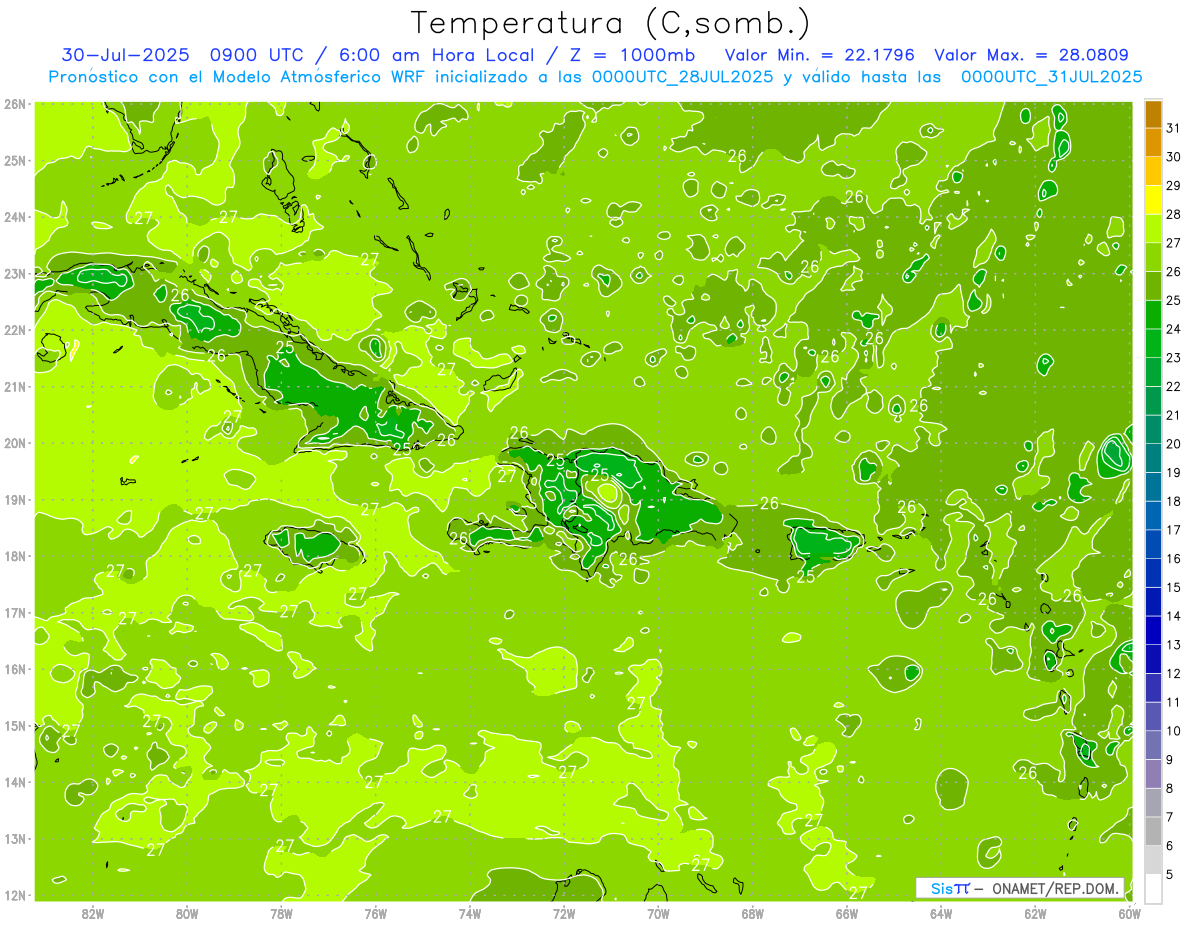Click the 25N latitude axis label

[x=14, y=160]
